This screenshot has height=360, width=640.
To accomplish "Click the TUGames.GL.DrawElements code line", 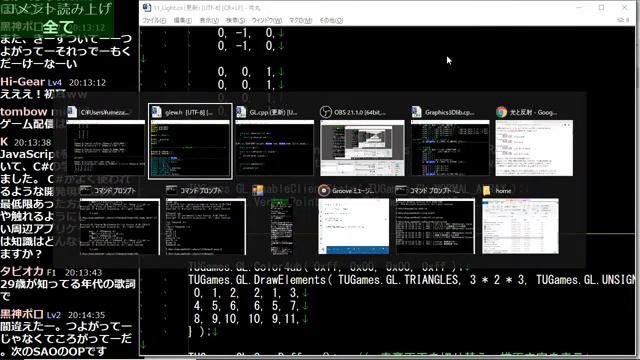I will (412, 280).
